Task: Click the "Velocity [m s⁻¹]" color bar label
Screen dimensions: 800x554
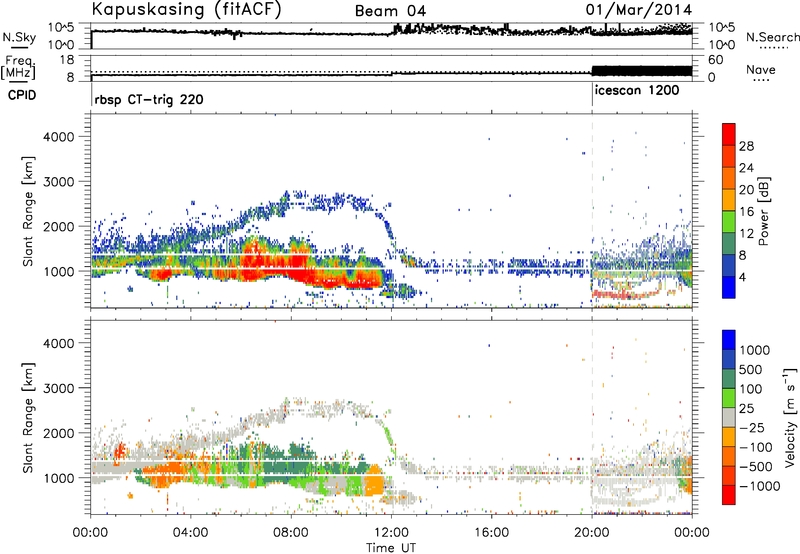Action: (x=790, y=417)
